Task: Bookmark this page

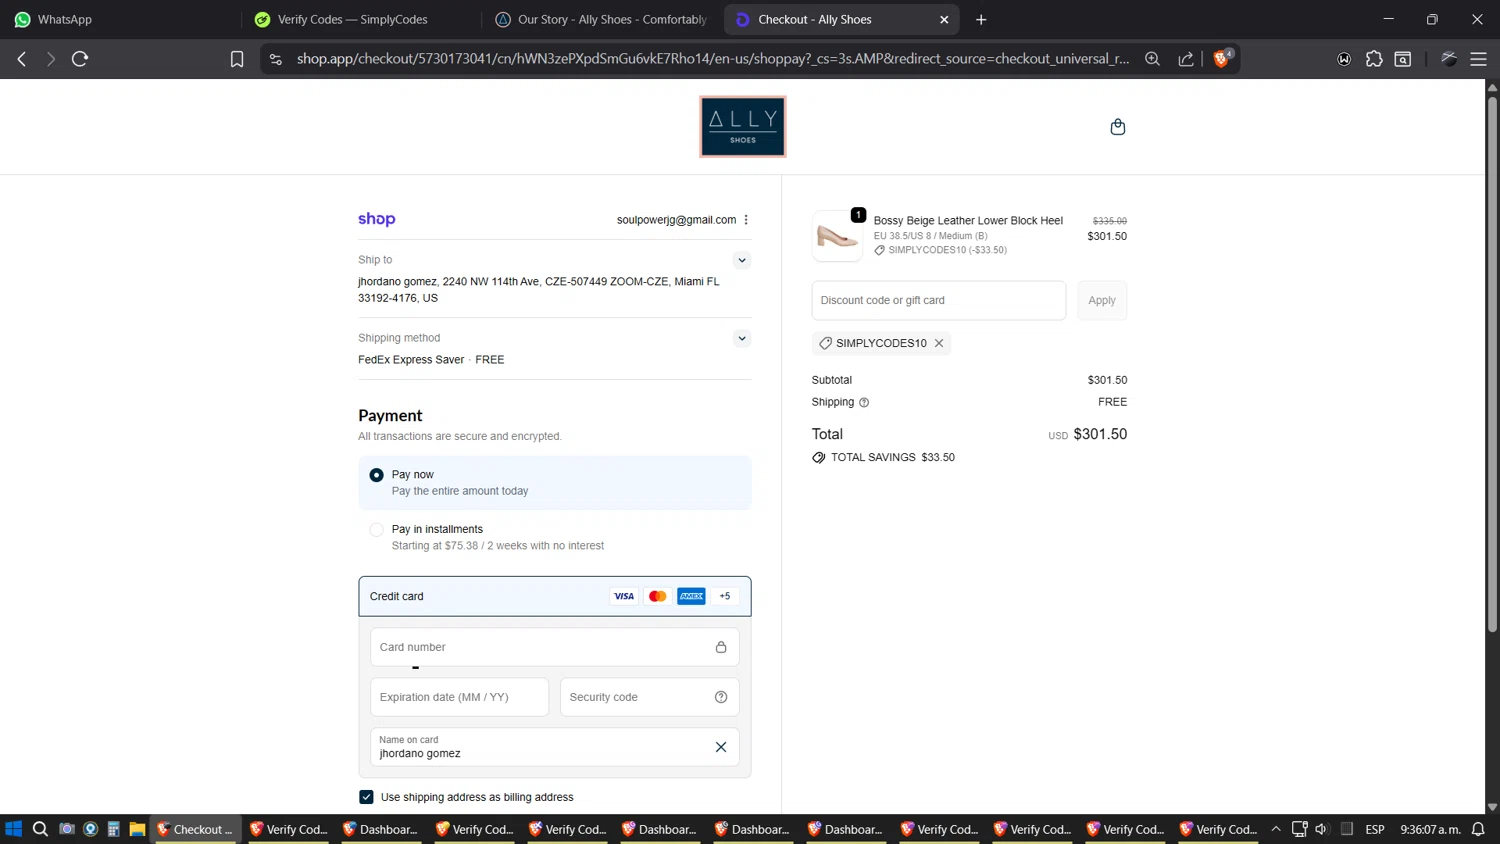Action: click(237, 59)
